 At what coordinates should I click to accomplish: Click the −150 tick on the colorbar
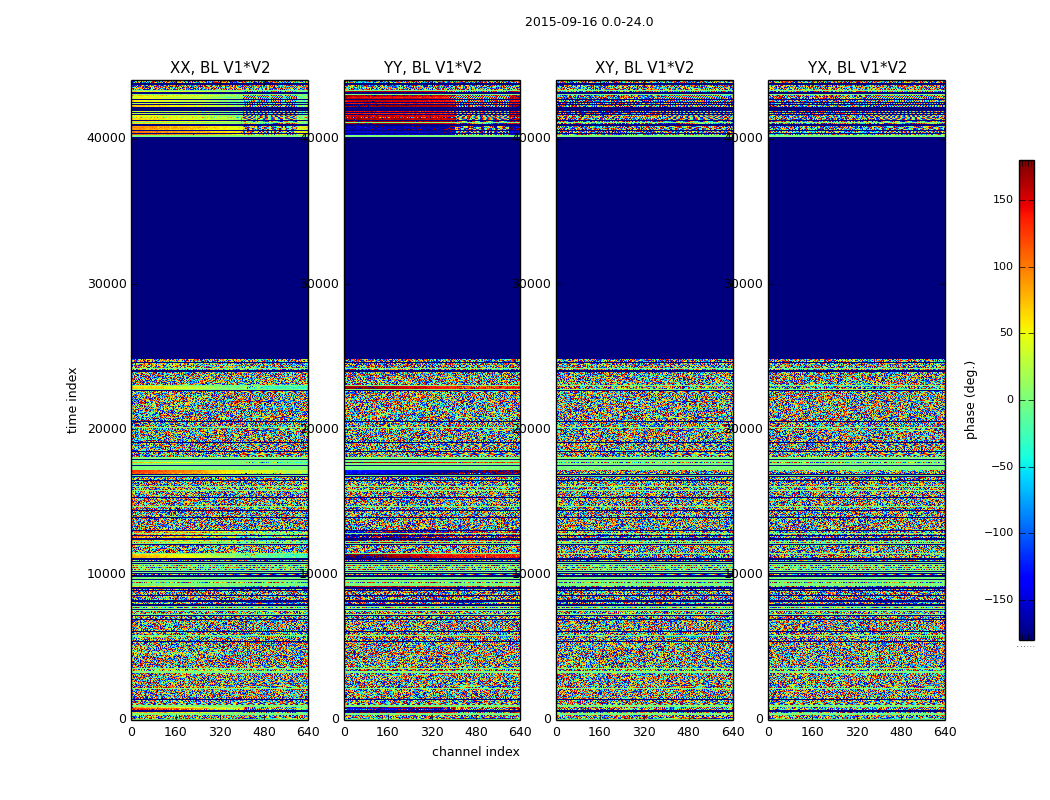click(x=999, y=600)
